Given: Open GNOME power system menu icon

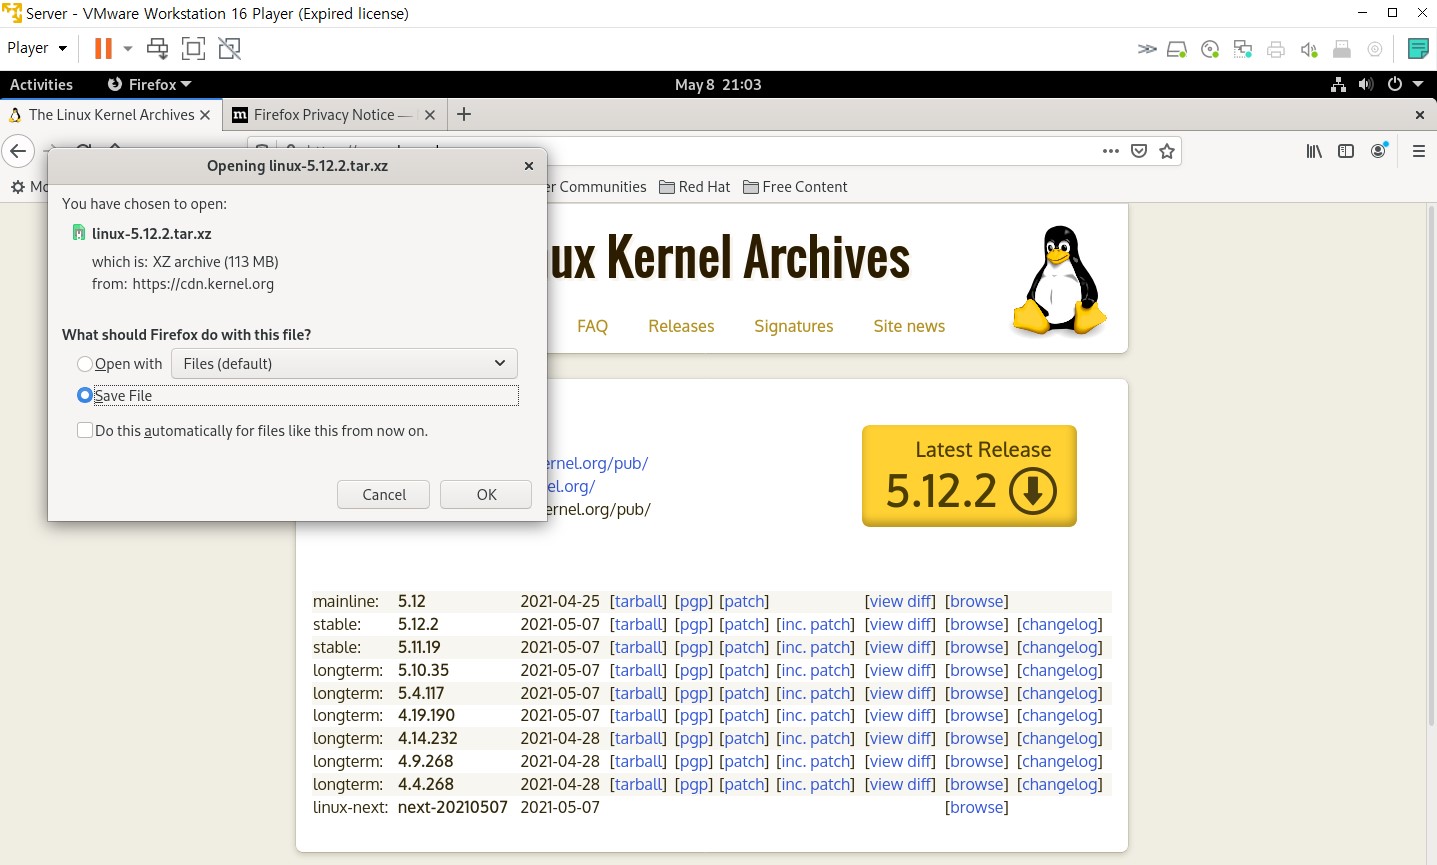Looking at the screenshot, I should click(1395, 85).
